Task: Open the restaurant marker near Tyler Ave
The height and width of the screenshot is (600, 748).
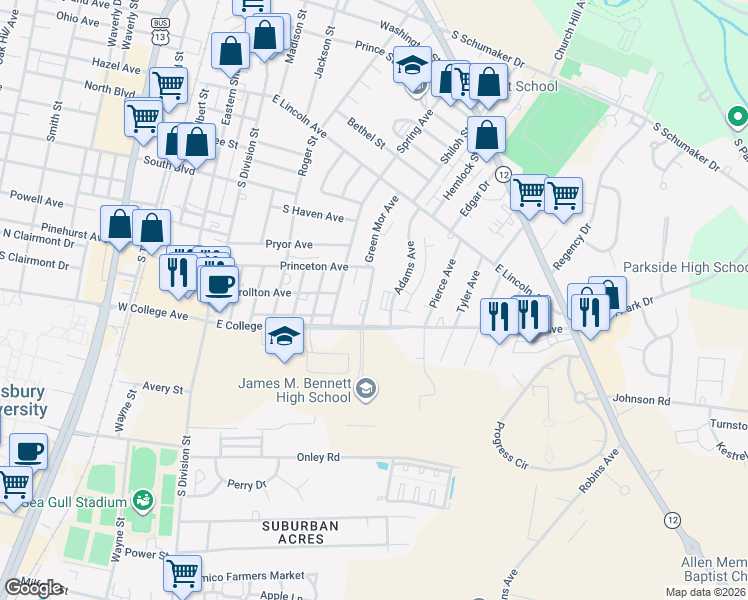Action: (499, 320)
